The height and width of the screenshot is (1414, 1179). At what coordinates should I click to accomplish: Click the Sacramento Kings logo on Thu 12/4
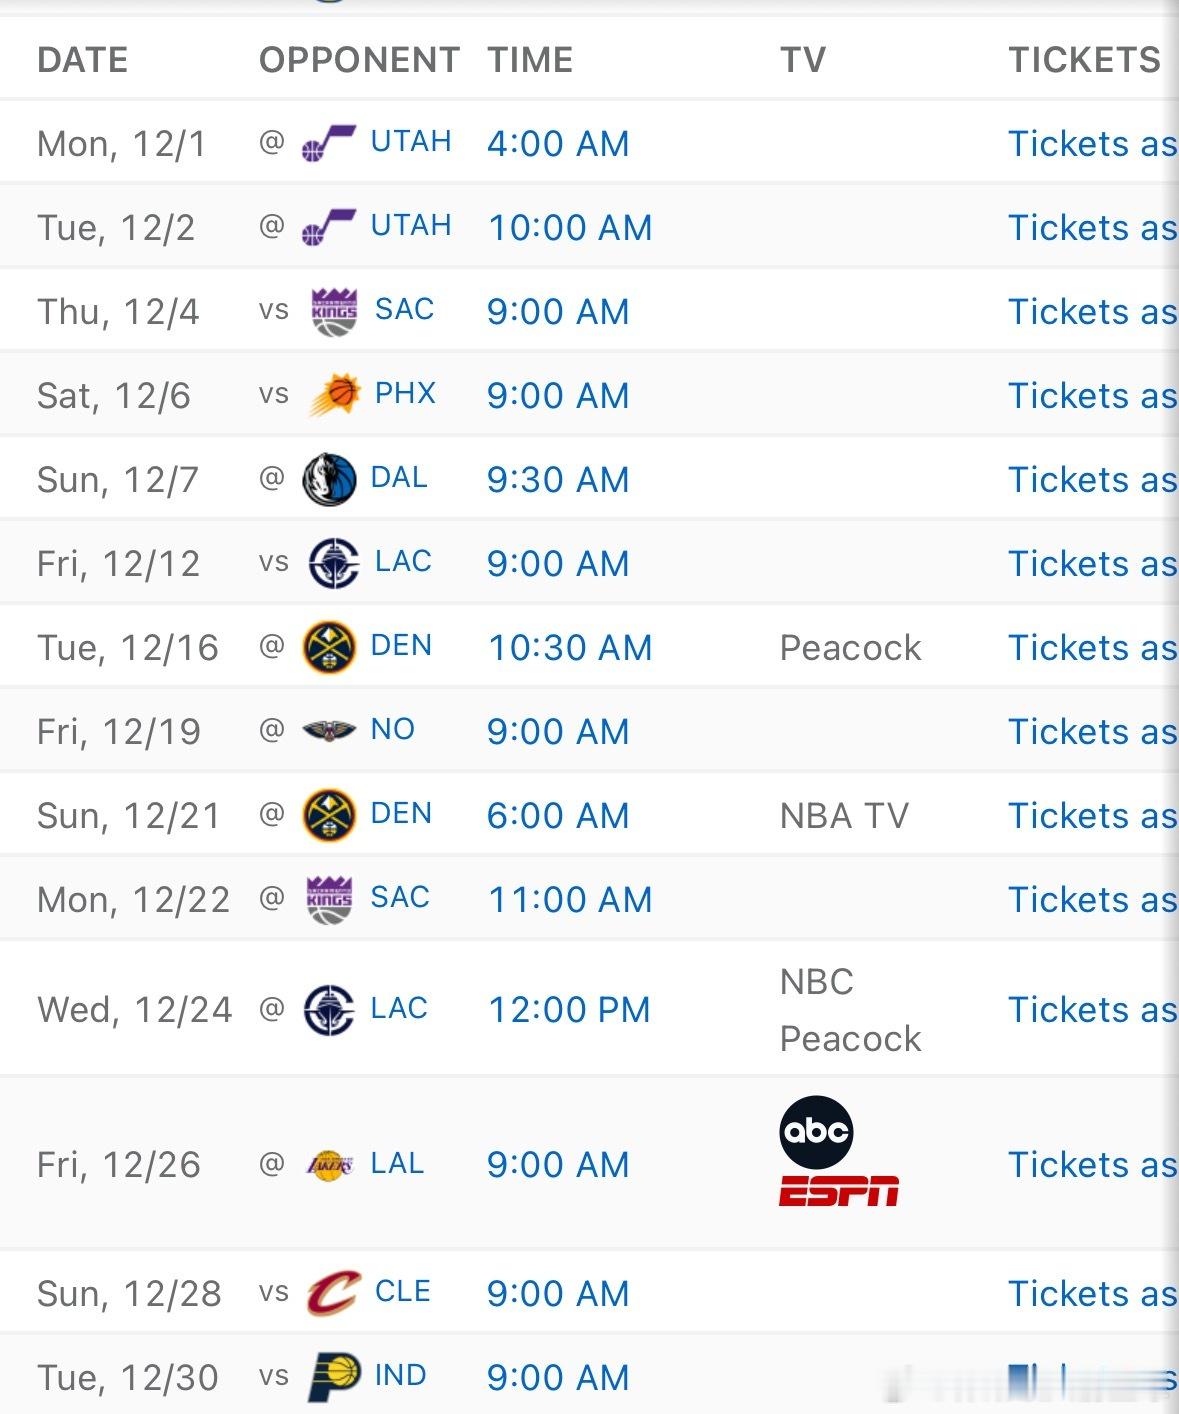pyautogui.click(x=334, y=311)
